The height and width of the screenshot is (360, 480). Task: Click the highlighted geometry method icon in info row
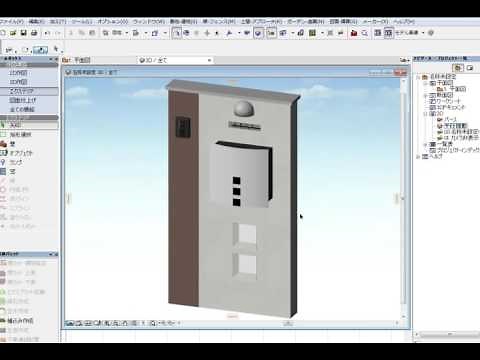pyautogui.click(x=40, y=50)
